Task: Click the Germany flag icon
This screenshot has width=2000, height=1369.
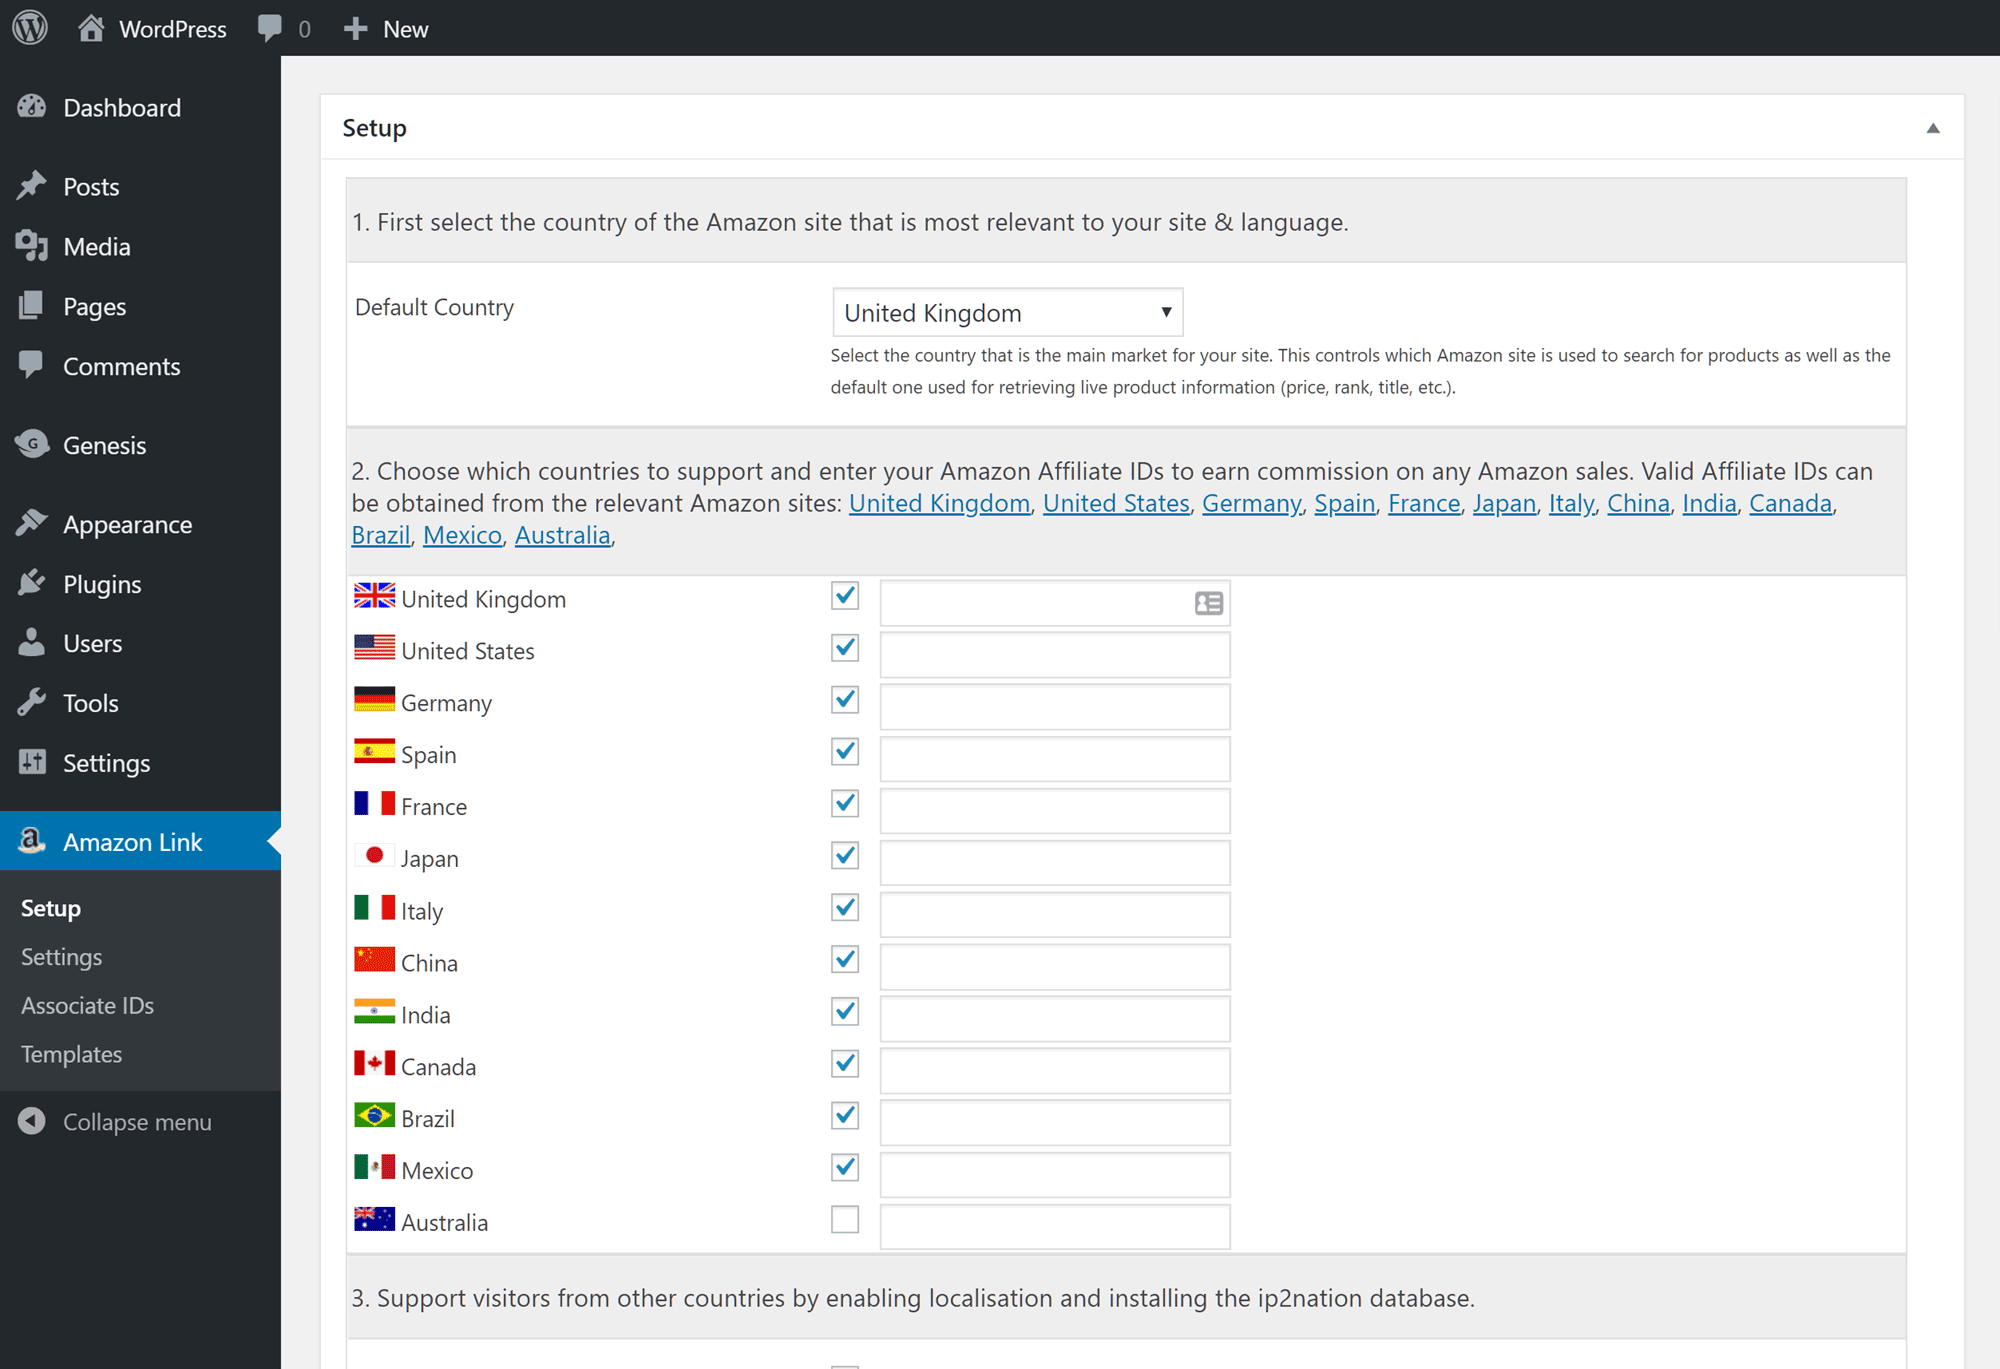Action: [x=374, y=700]
